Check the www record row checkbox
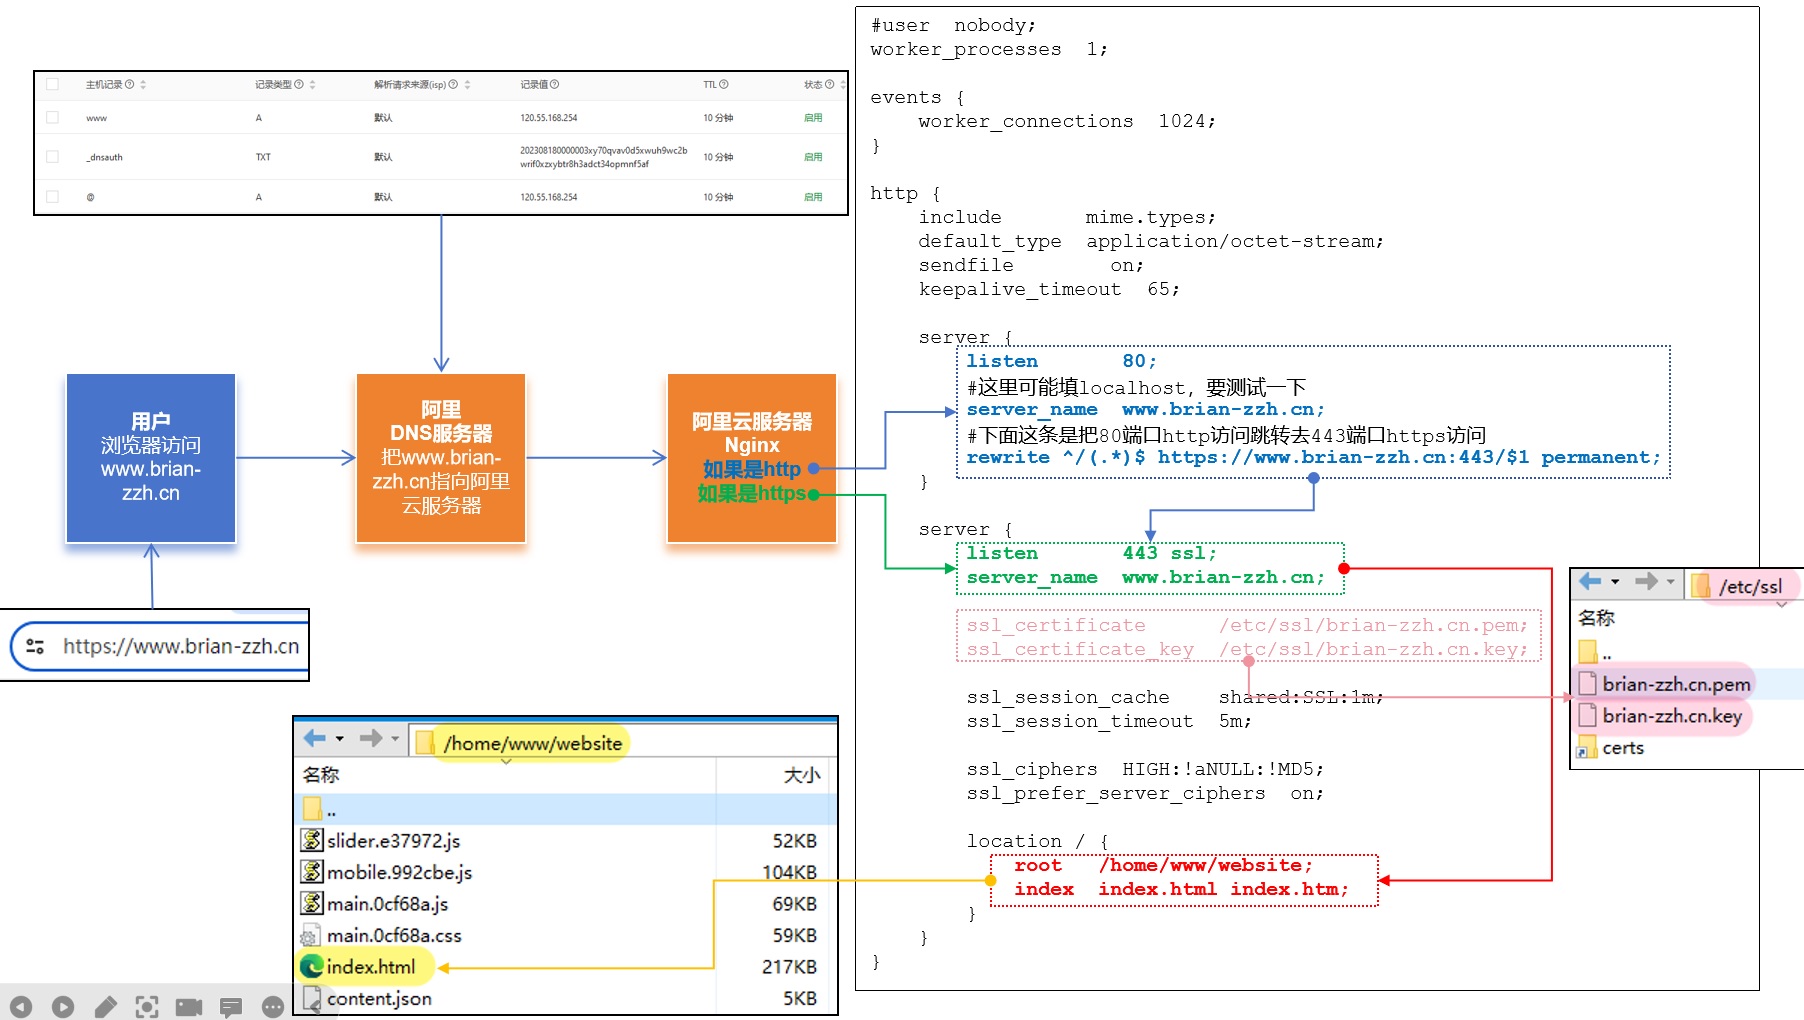The image size is (1804, 1020). [53, 118]
